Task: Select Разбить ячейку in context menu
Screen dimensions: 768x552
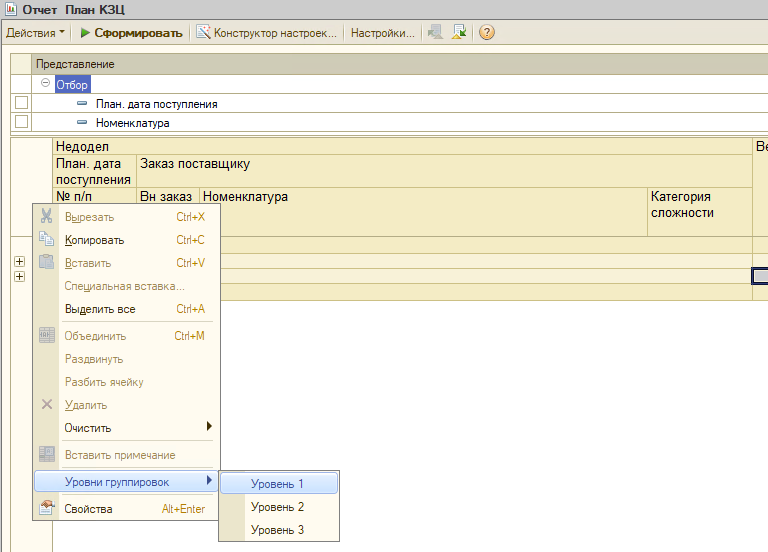Action: tap(126, 382)
